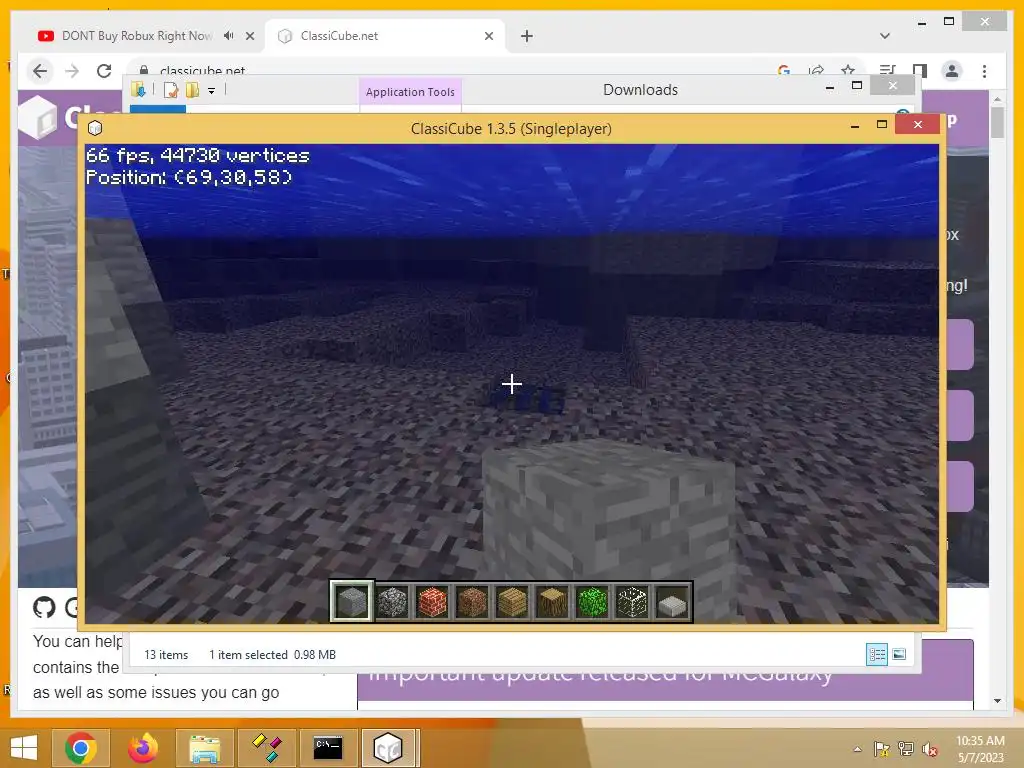View site info via lock icon
The image size is (1024, 768).
(144, 70)
